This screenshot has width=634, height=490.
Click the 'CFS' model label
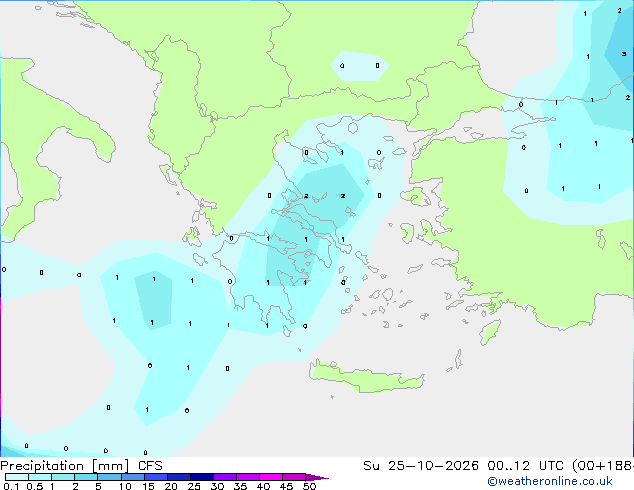coord(150,466)
